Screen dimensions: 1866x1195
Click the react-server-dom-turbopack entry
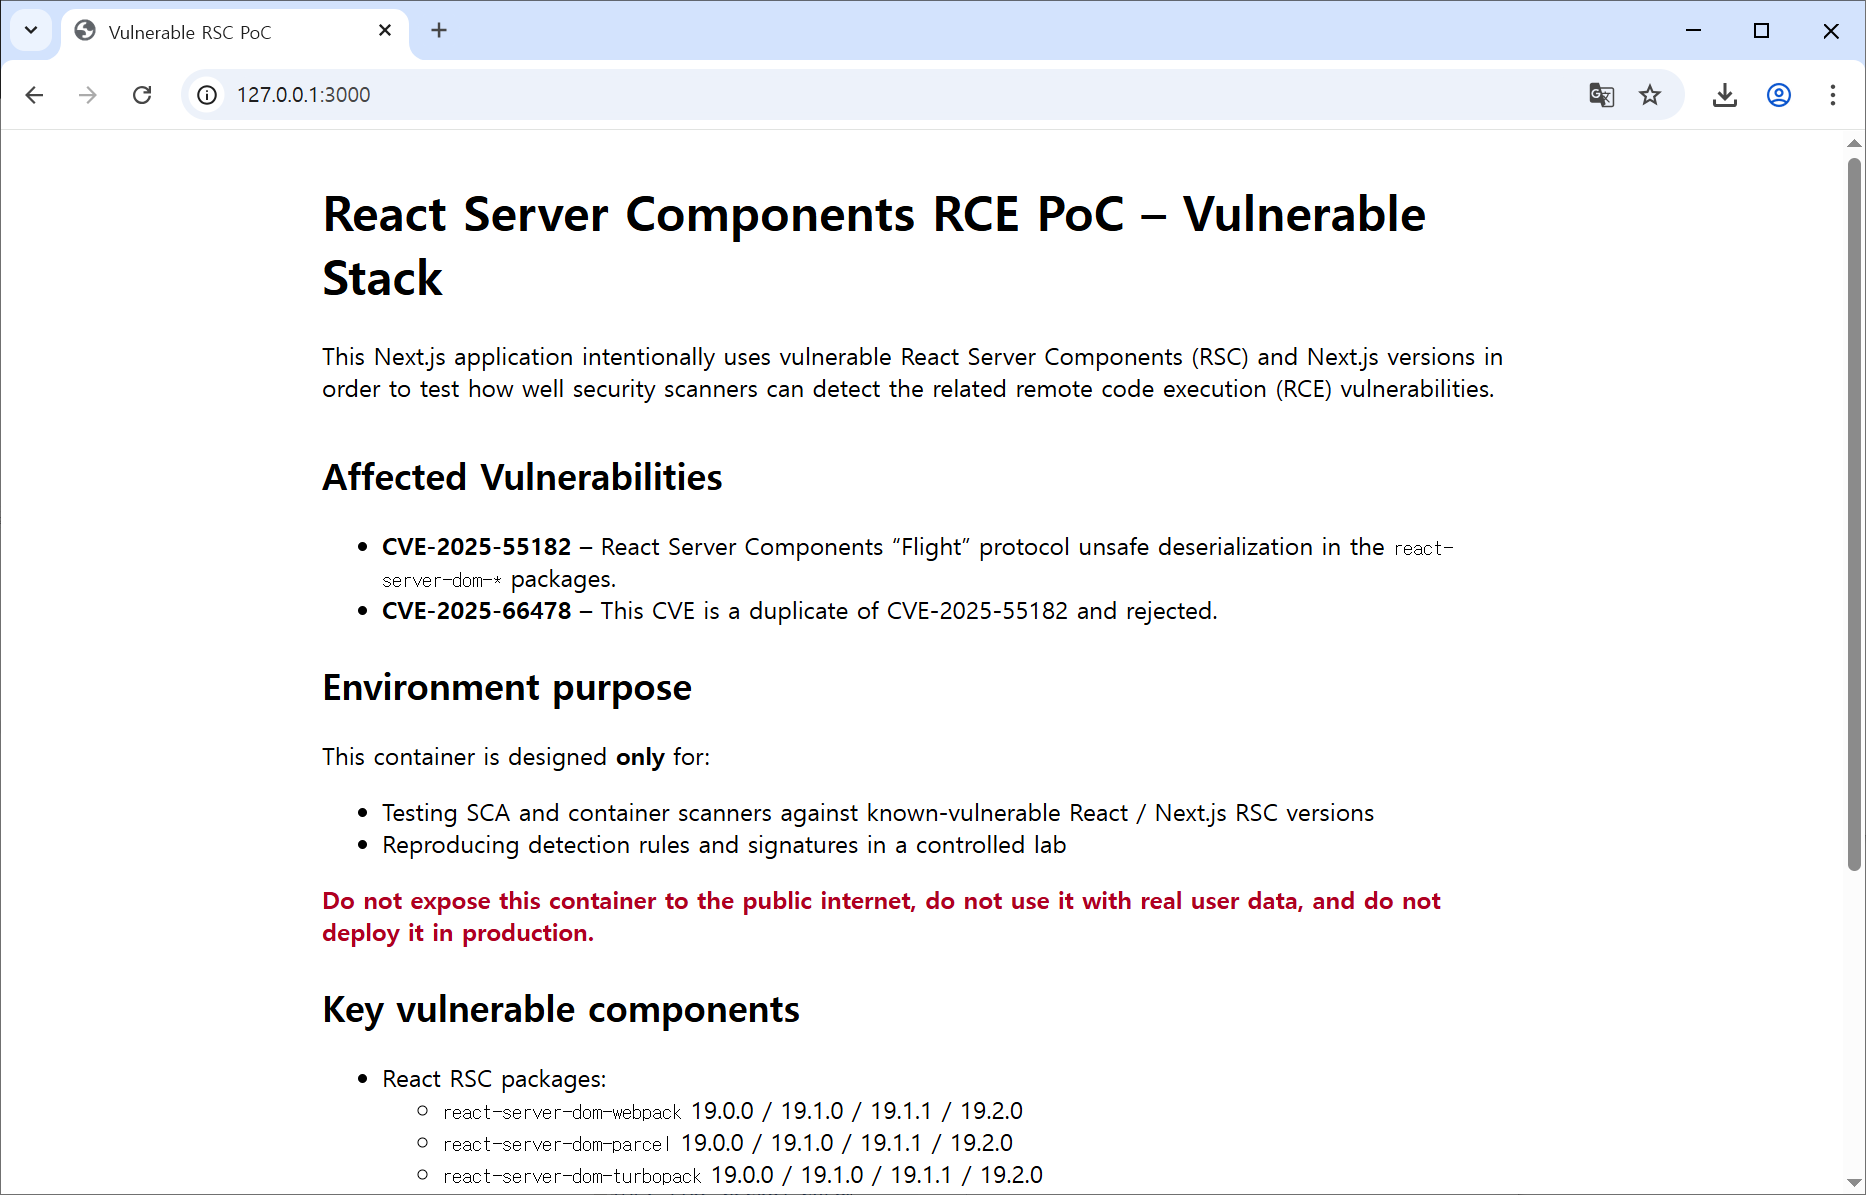(x=743, y=1175)
